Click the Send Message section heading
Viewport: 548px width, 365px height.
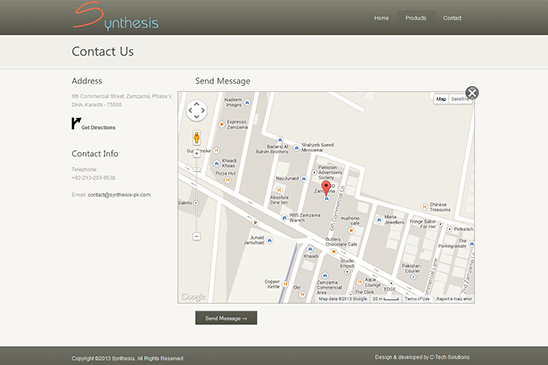pos(223,81)
